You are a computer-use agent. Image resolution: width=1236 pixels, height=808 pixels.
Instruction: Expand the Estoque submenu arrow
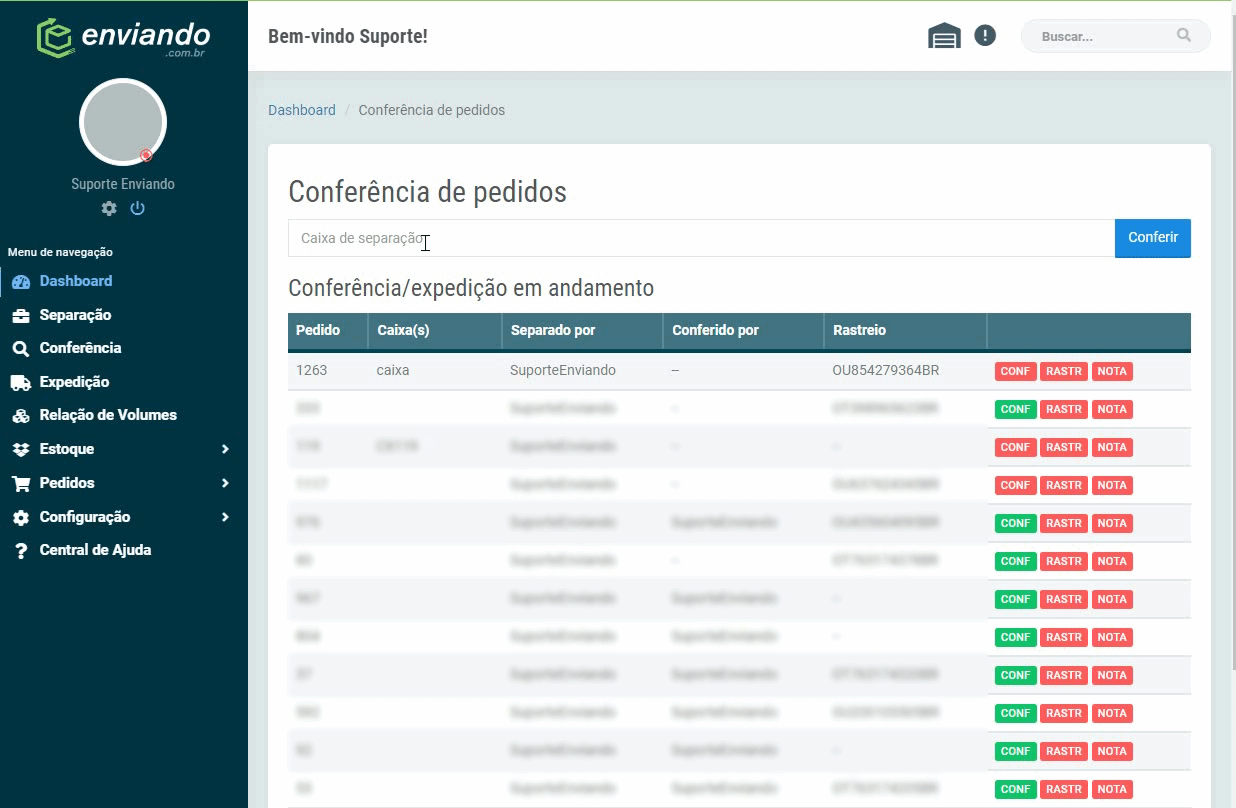pos(225,449)
